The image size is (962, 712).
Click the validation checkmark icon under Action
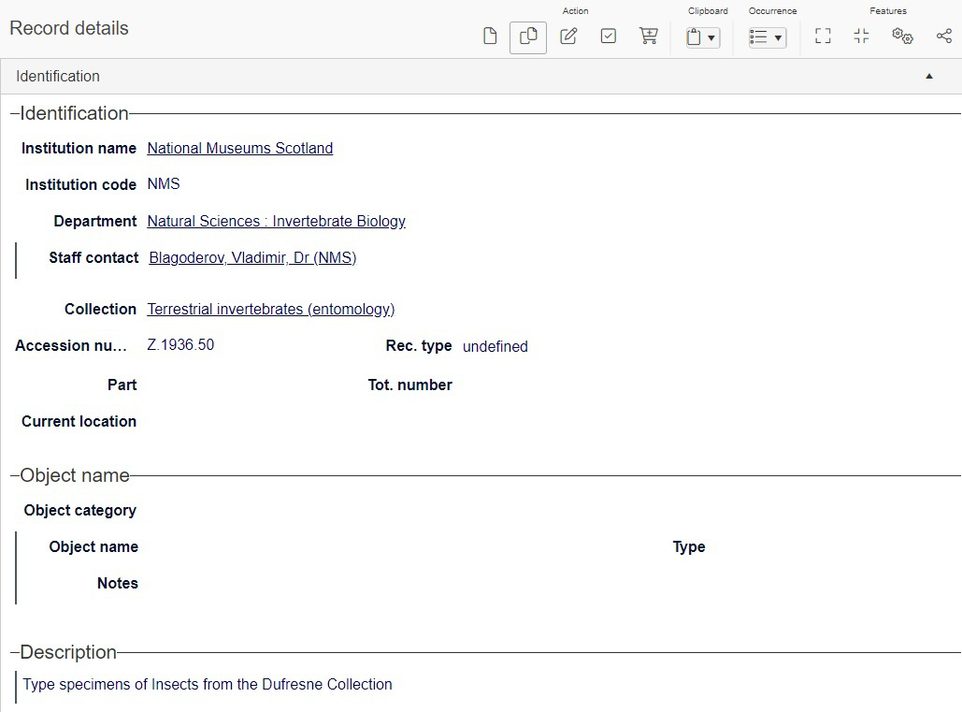coord(608,35)
